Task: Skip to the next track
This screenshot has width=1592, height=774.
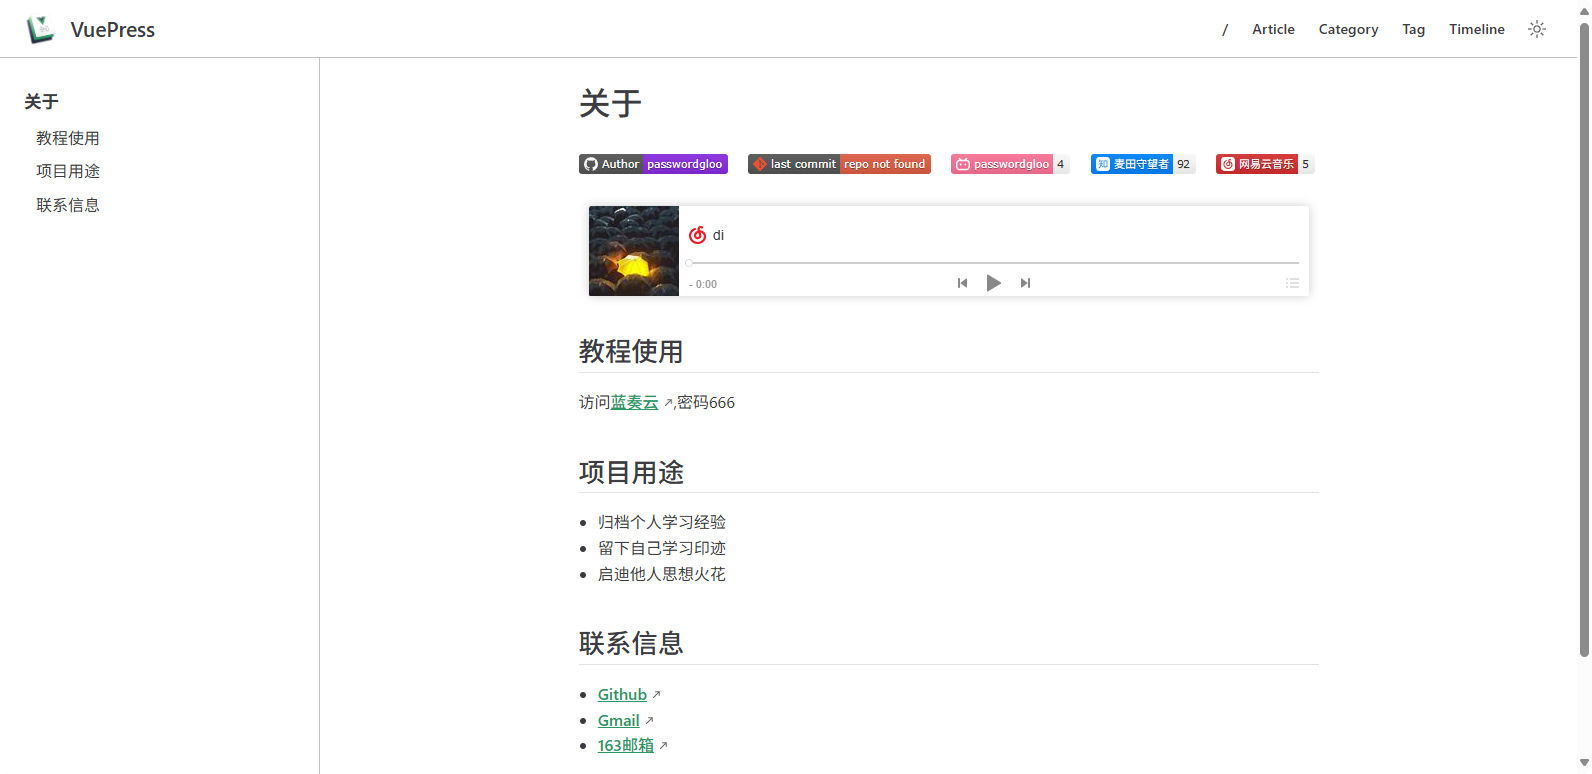Action: point(1025,283)
